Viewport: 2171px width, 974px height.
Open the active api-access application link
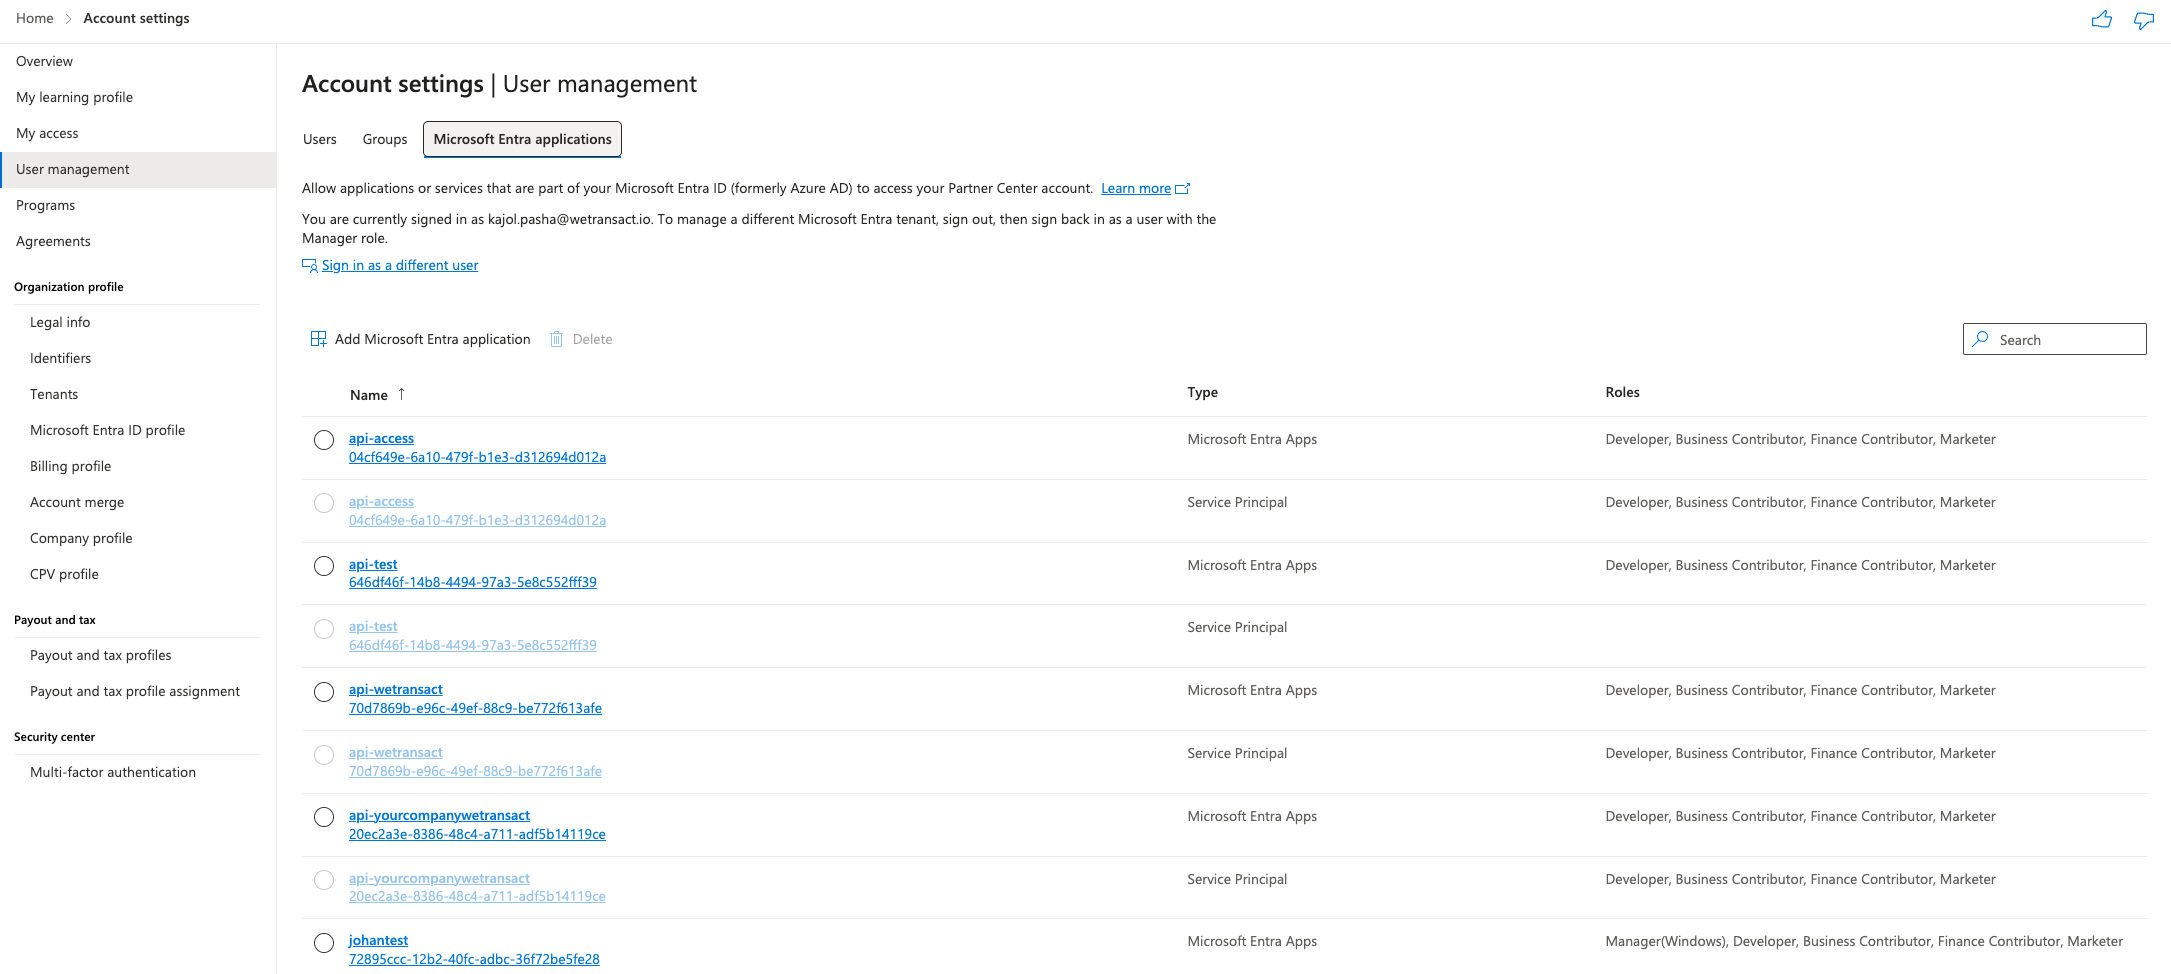pyautogui.click(x=381, y=438)
